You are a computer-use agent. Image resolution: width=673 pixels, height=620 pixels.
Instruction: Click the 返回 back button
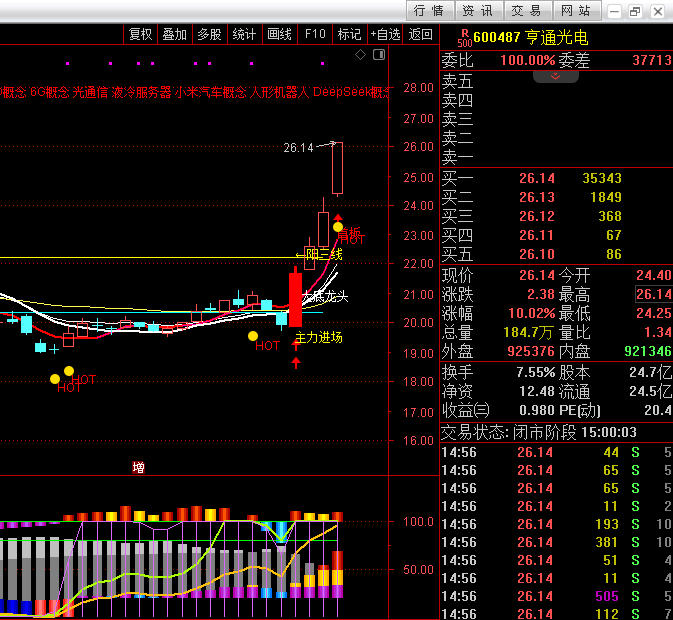[420, 34]
